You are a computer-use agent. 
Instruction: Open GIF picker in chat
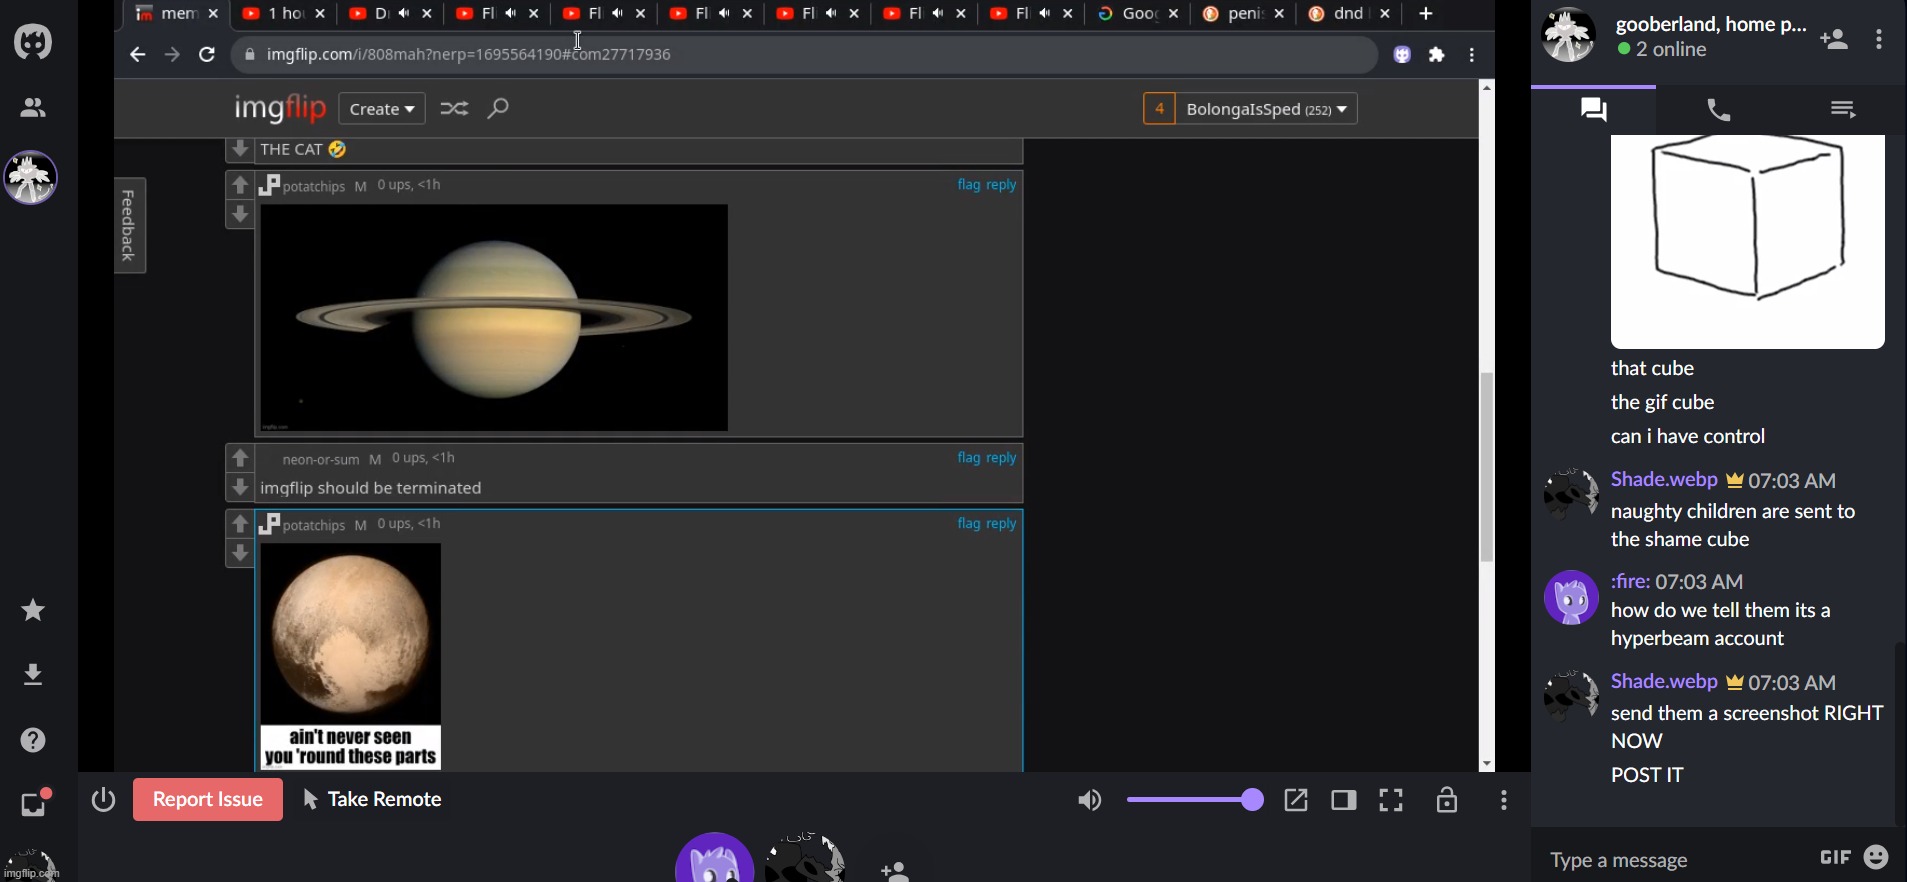1835,858
